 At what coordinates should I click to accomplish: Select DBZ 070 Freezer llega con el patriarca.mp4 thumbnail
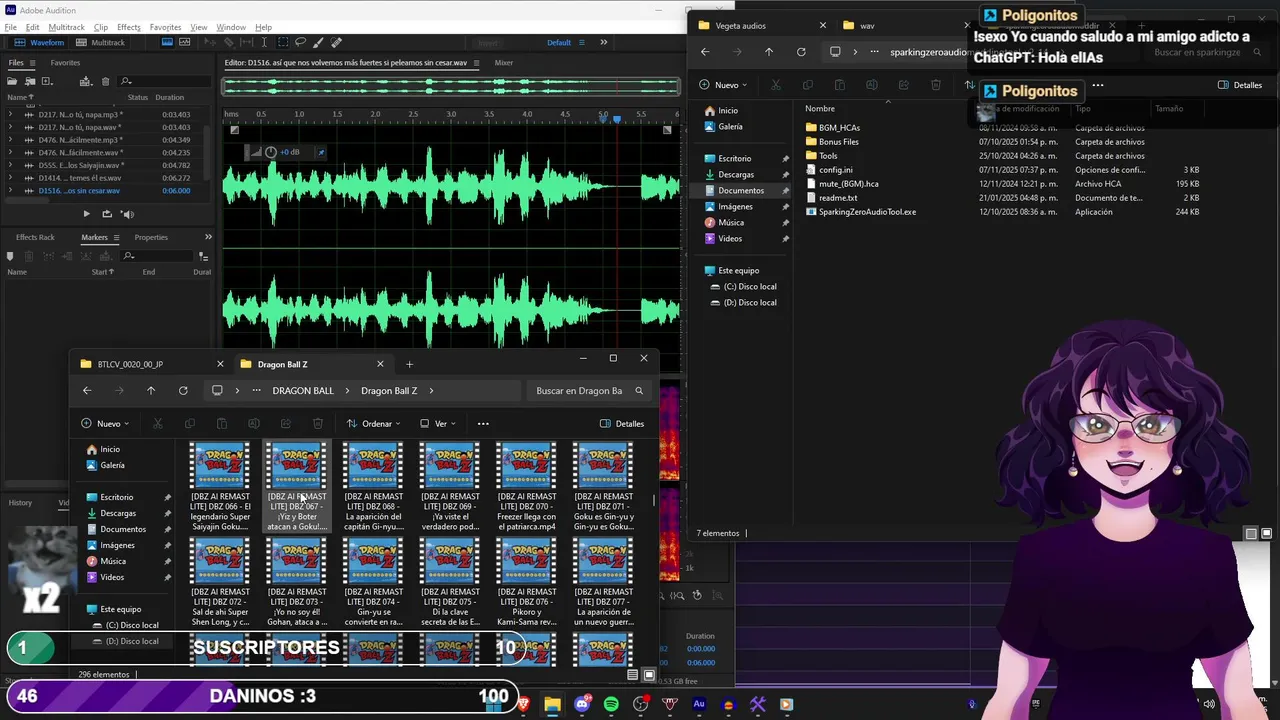527,488
